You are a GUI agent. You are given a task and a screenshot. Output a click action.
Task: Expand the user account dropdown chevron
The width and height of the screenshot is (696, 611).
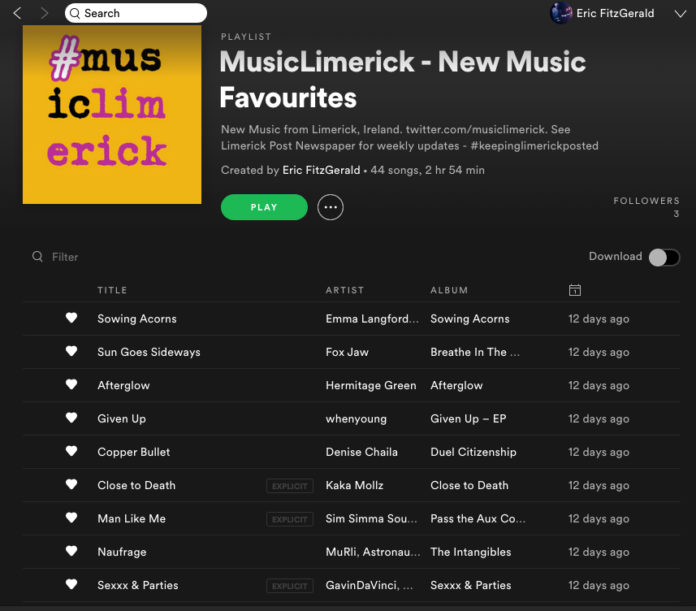(x=680, y=14)
